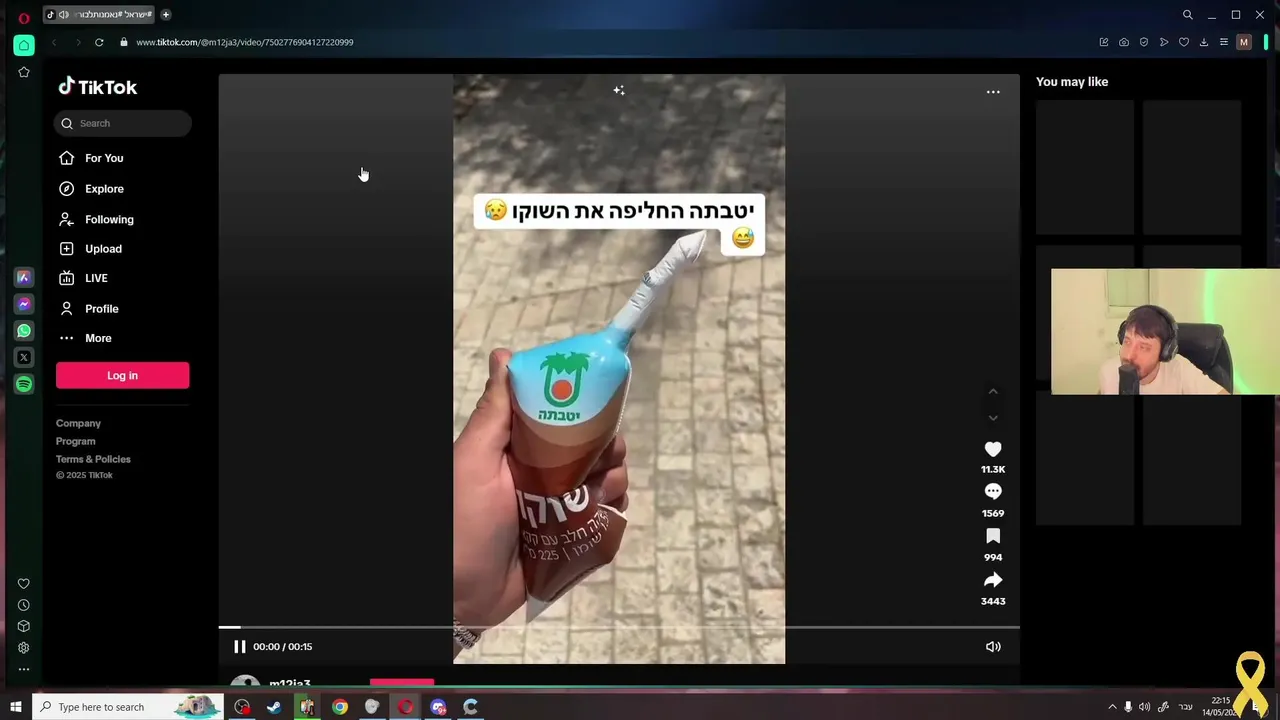Mute the tab via tab speaker icon

(x=64, y=14)
